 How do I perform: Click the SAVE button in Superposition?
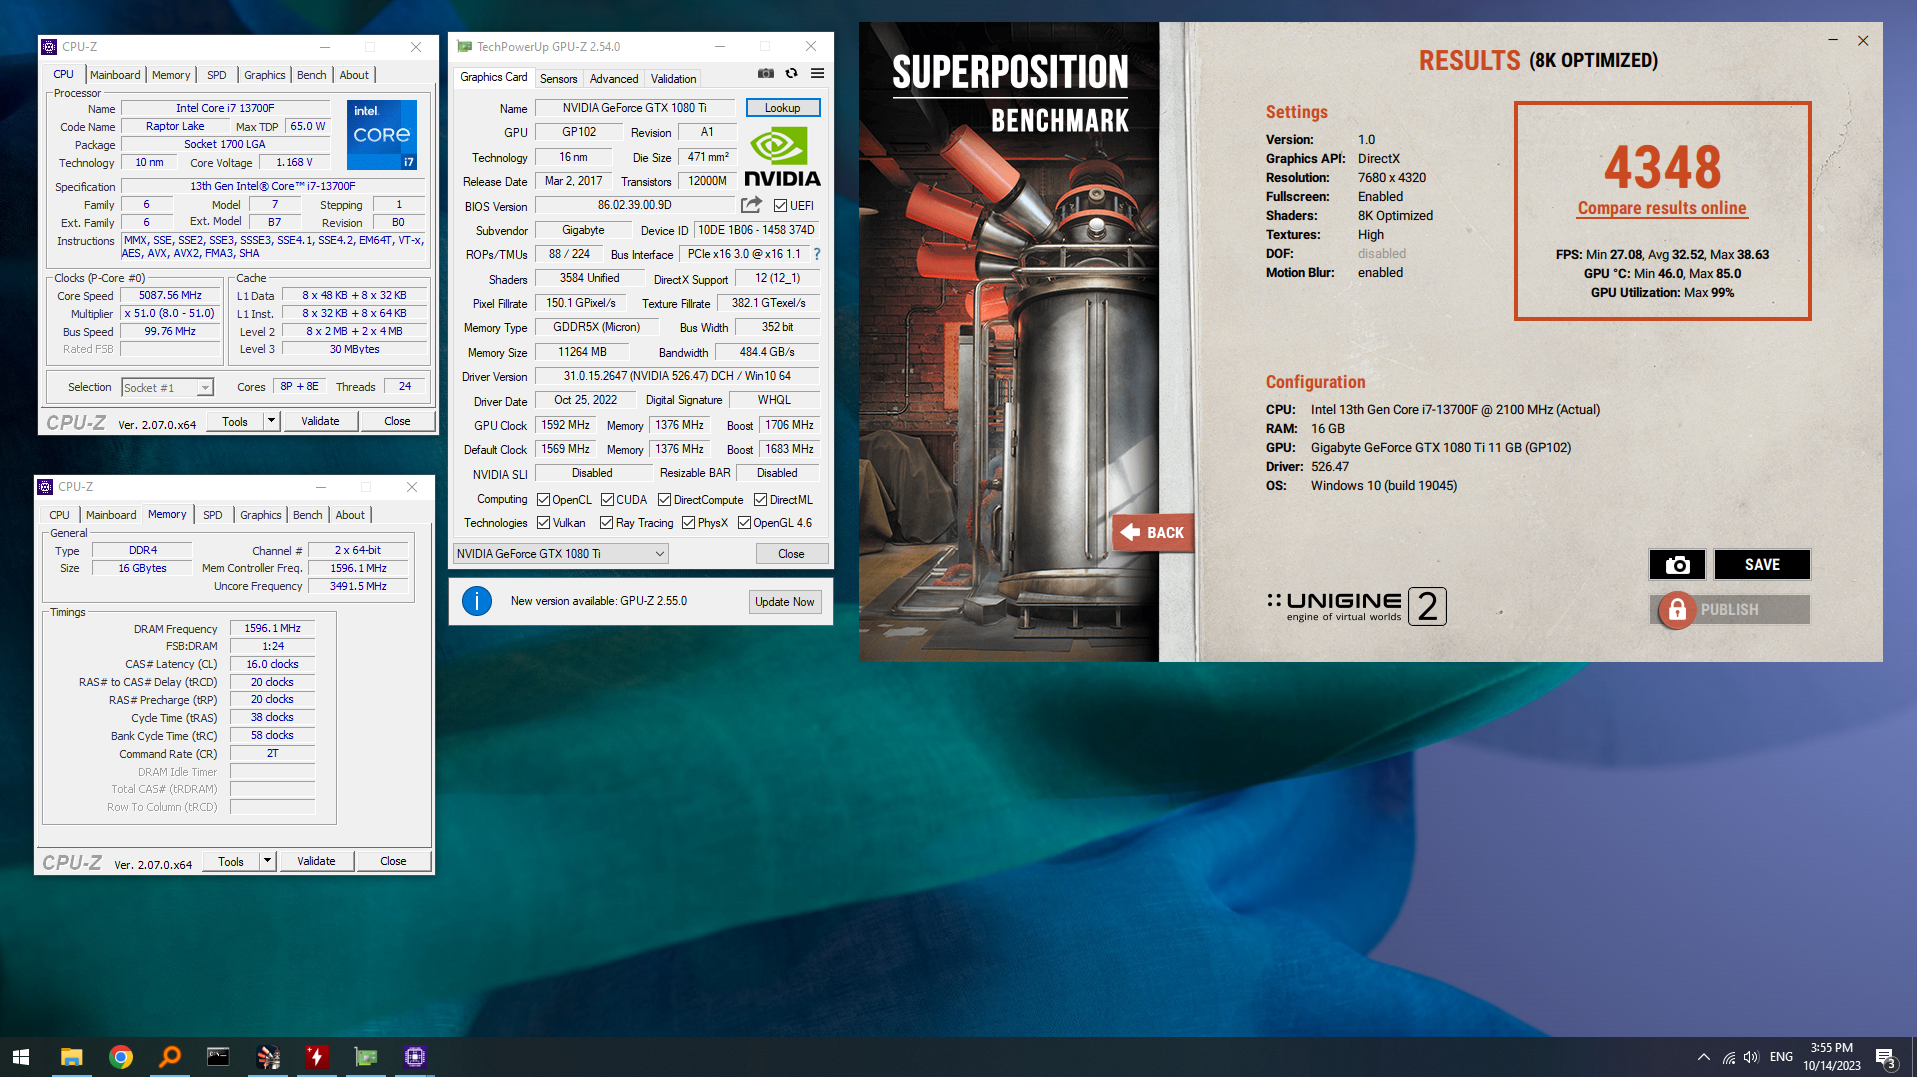click(x=1762, y=565)
